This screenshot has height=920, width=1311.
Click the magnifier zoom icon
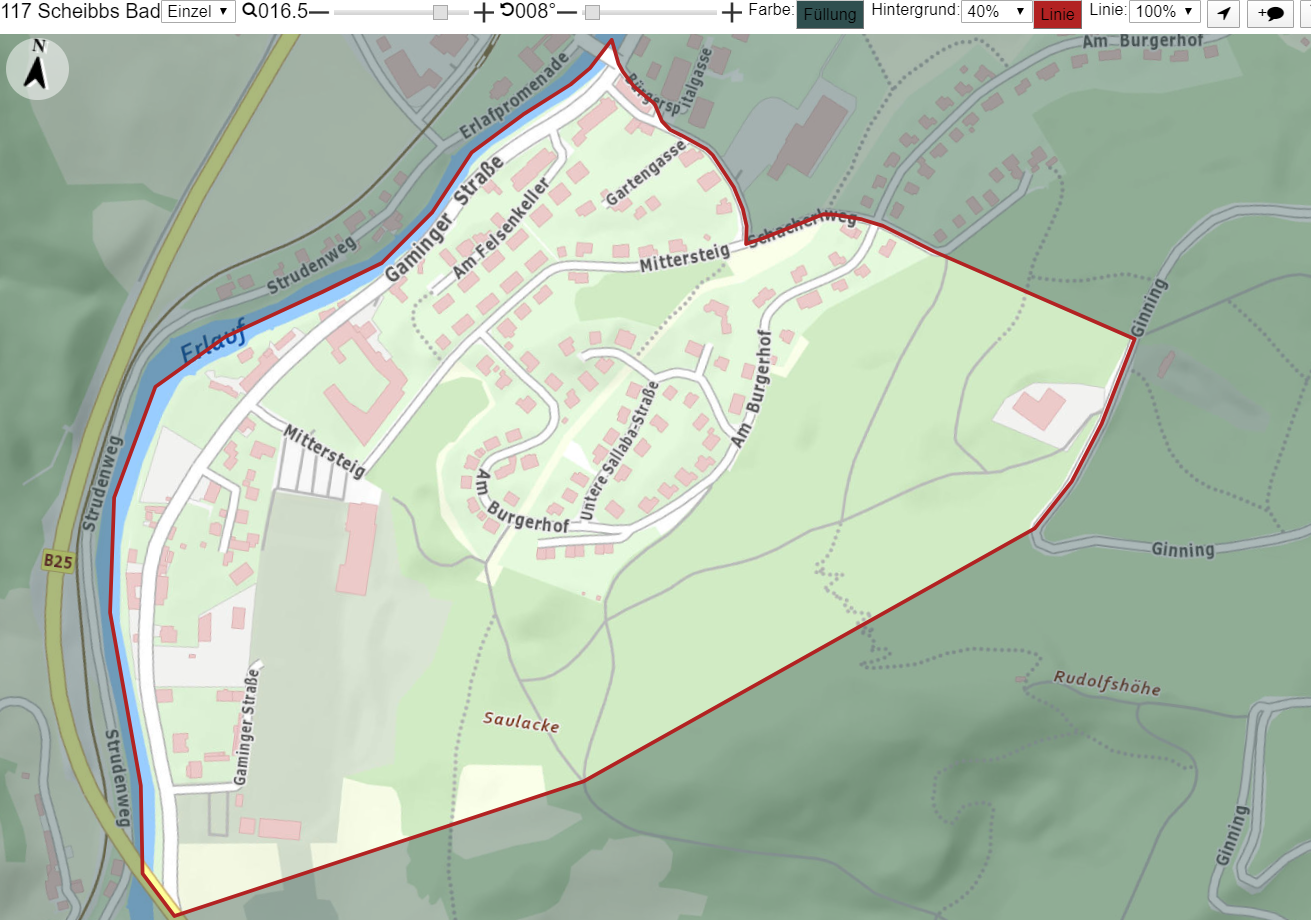pyautogui.click(x=249, y=12)
